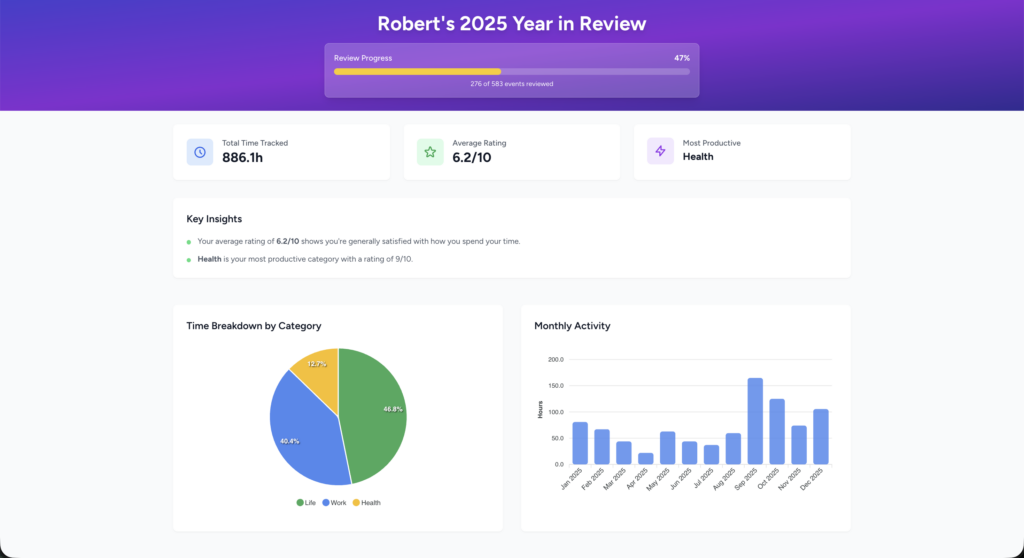Toggle the Health legend item in pie chart

(x=366, y=502)
